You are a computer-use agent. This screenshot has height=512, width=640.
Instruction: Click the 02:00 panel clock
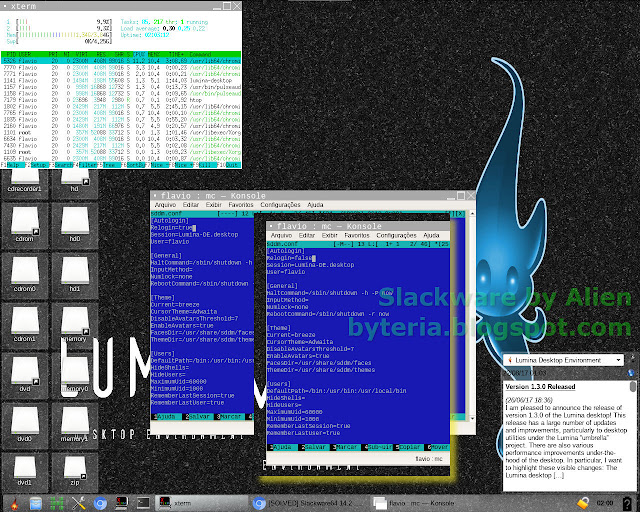click(605, 503)
